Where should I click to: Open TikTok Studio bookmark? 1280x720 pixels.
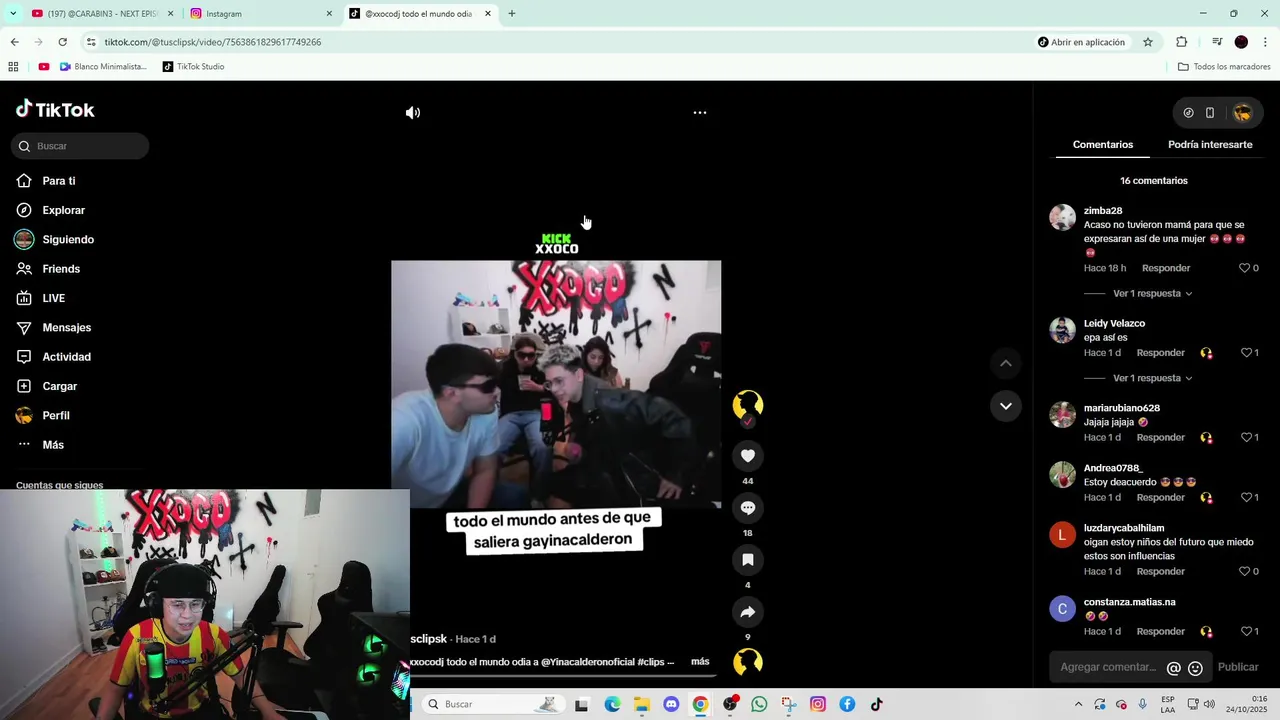(x=193, y=67)
